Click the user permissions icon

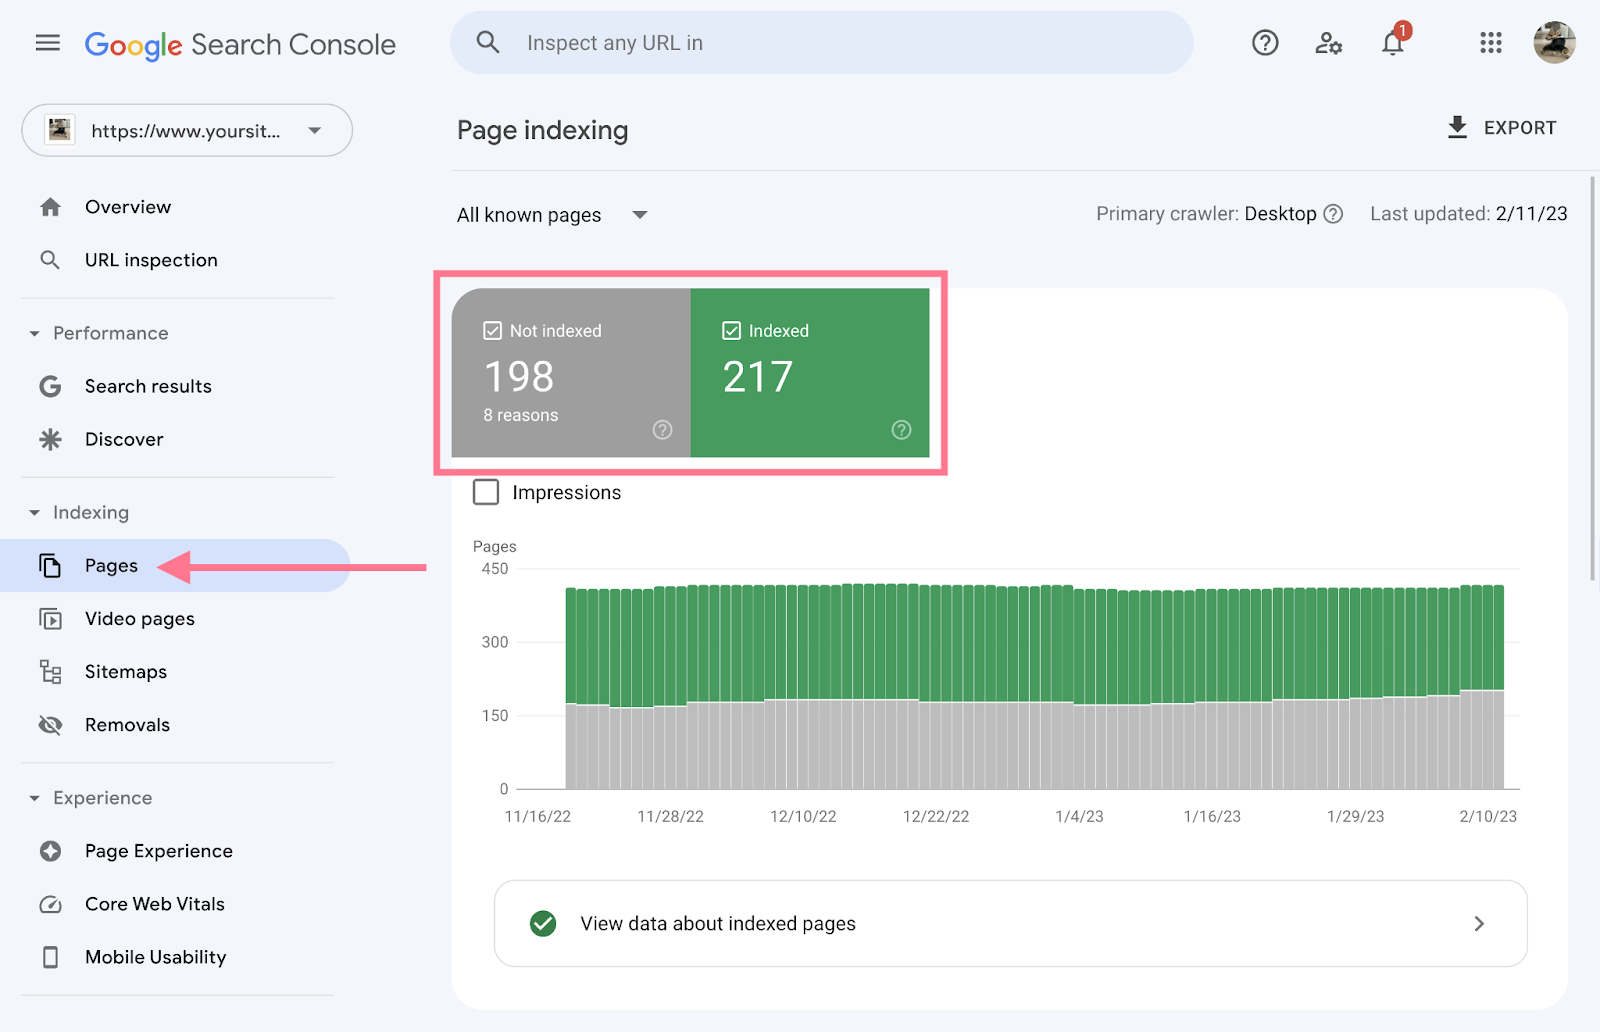point(1328,43)
